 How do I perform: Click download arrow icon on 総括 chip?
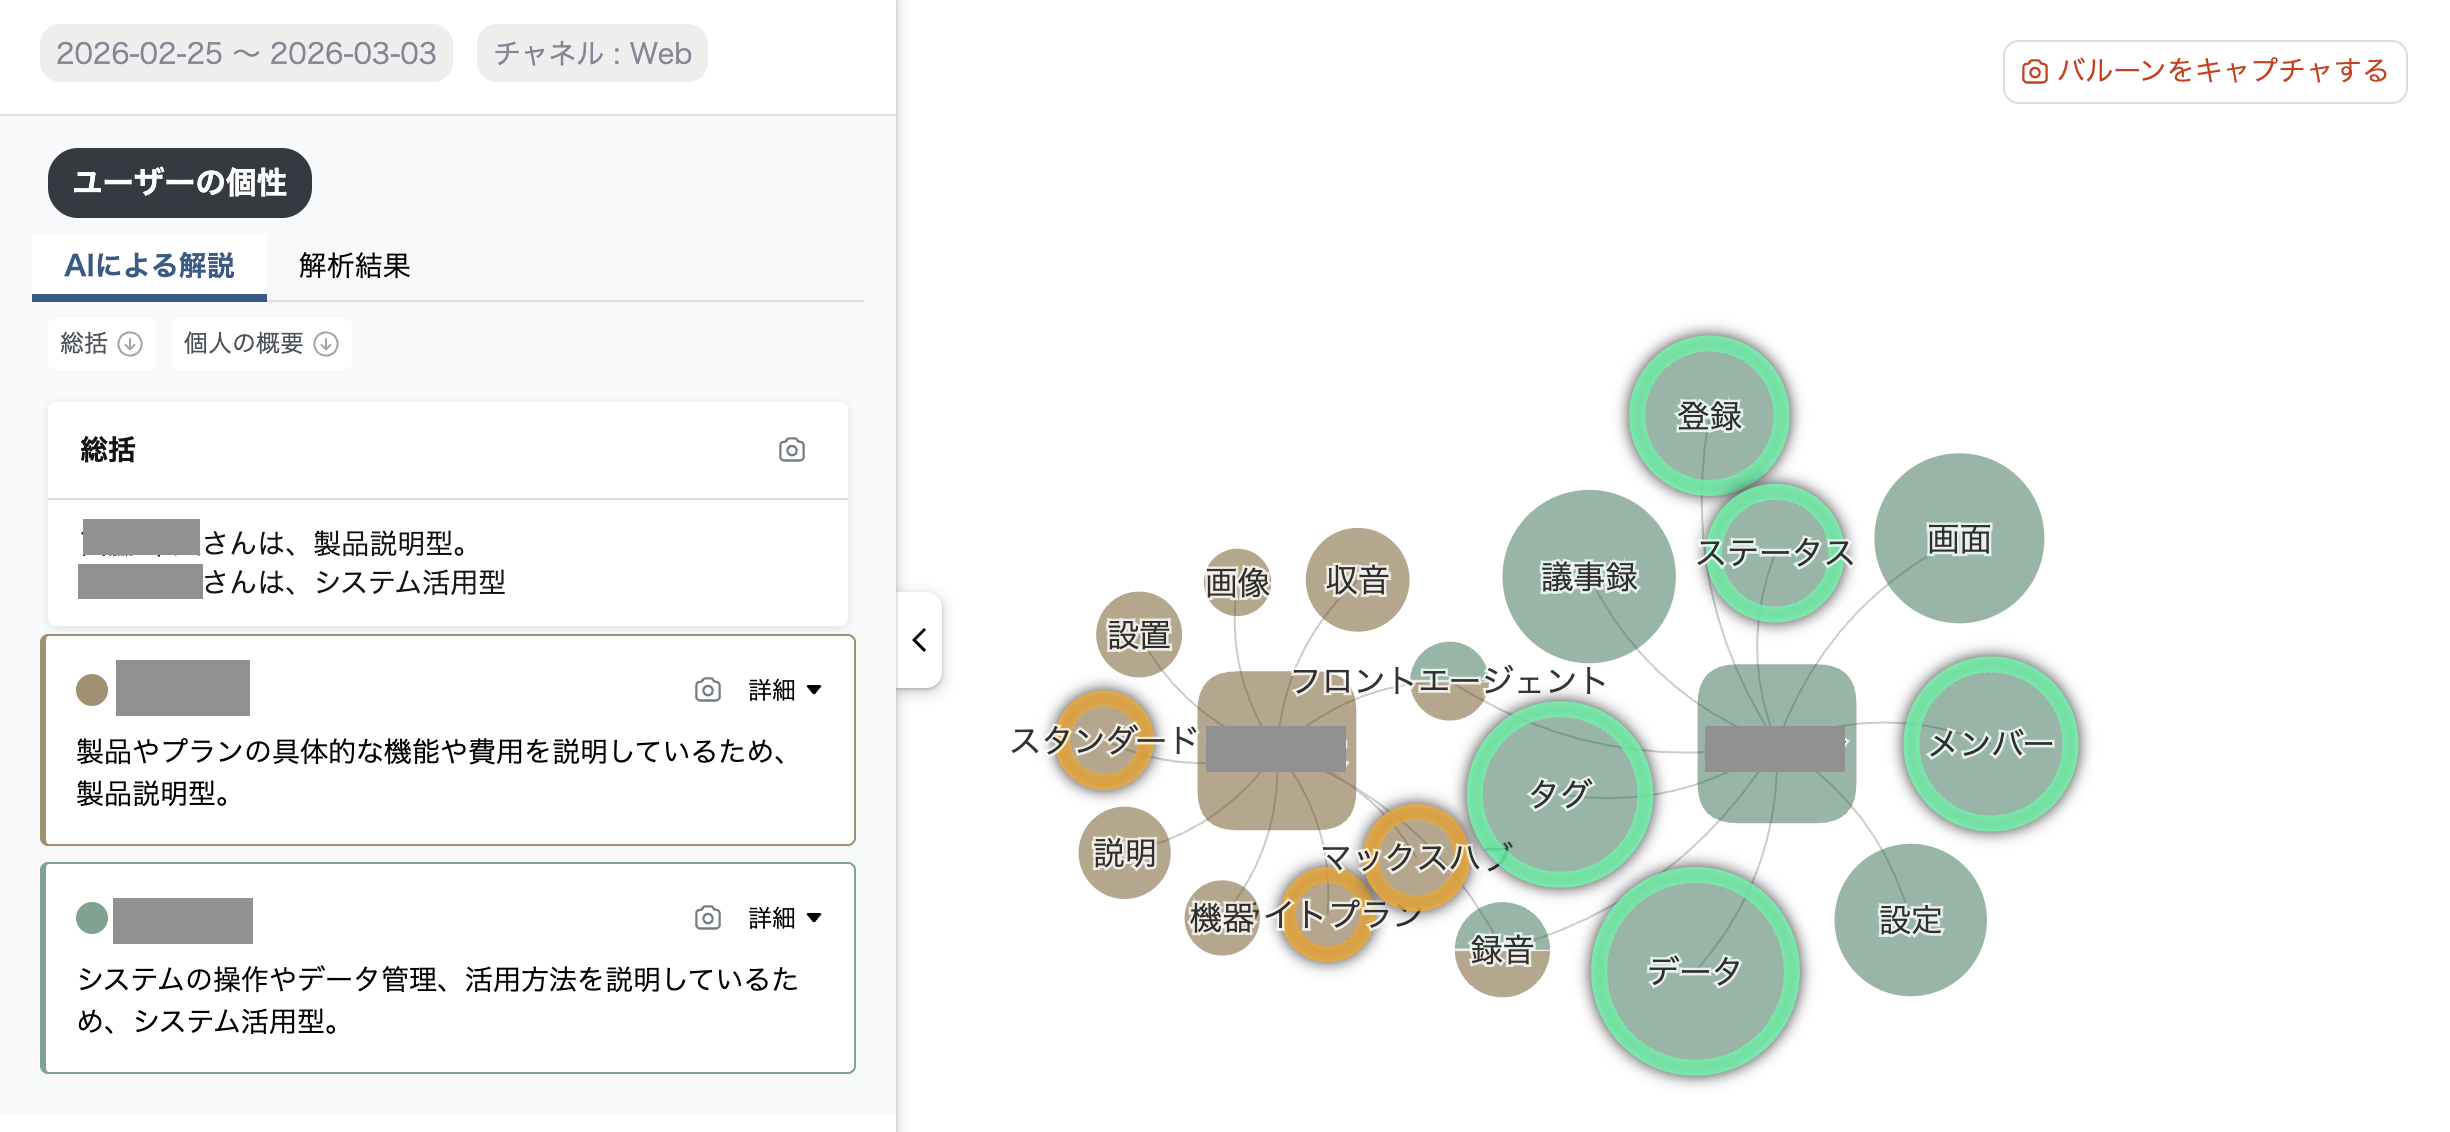[x=130, y=344]
